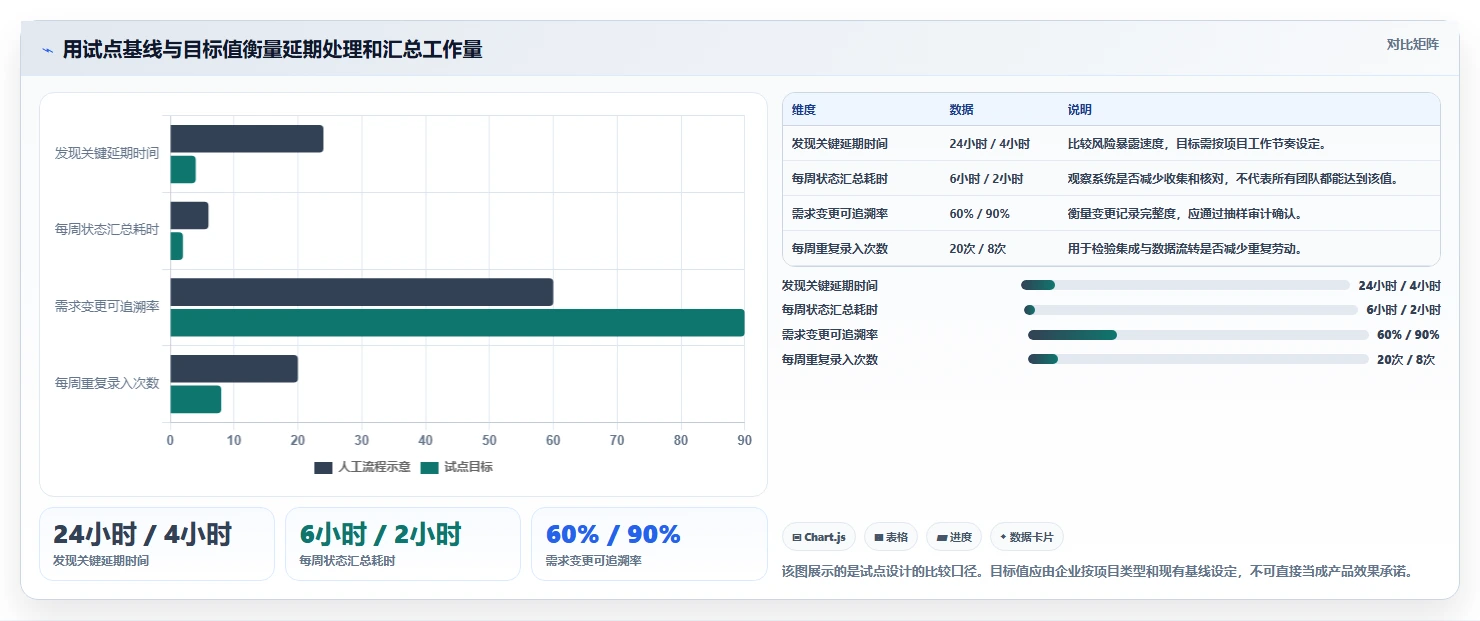Click the 每周重复录入次数 label on the chart axis
The height and width of the screenshot is (621, 1480).
107,384
